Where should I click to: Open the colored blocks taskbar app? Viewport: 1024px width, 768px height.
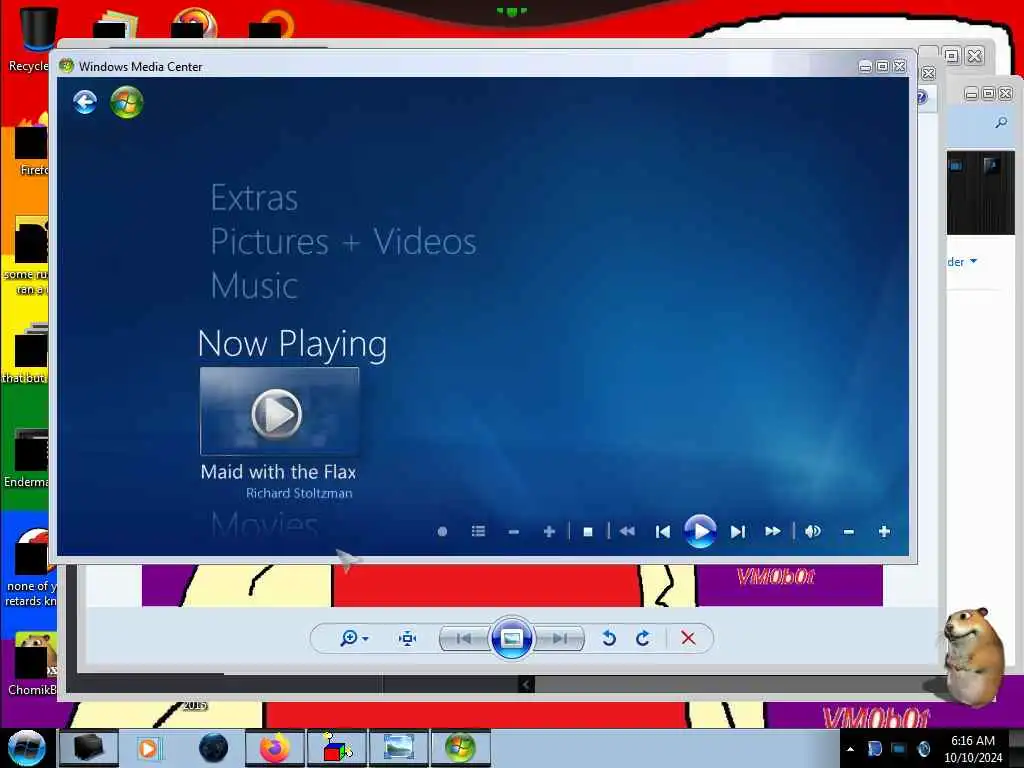[x=335, y=748]
